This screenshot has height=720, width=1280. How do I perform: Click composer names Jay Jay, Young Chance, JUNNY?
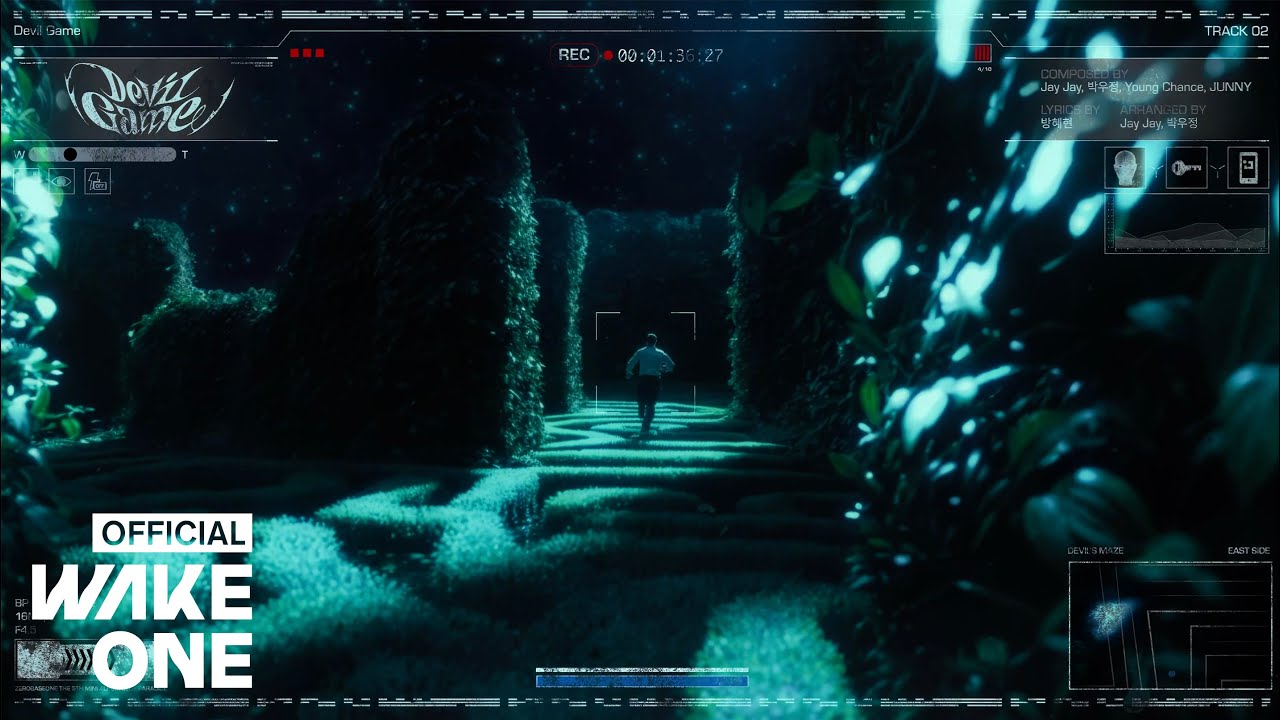(x=1146, y=88)
